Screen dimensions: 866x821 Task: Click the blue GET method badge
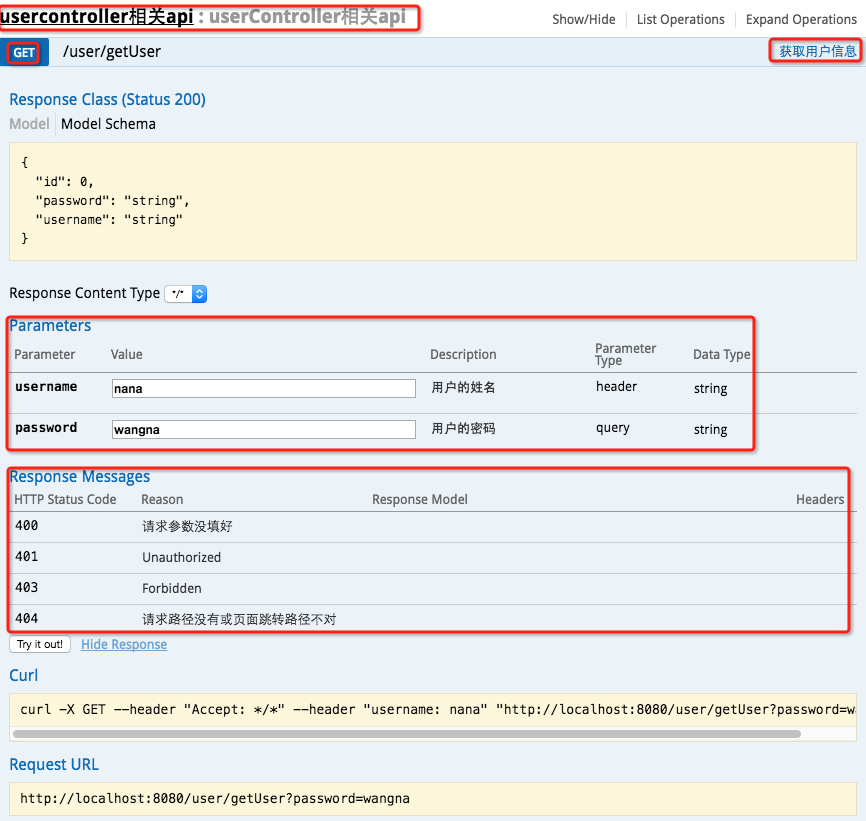[24, 53]
